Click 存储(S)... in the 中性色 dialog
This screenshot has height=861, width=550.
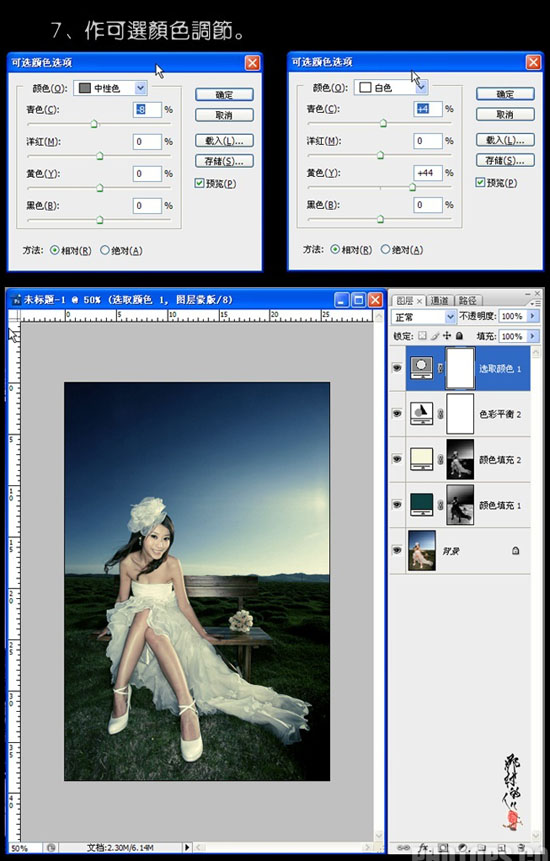coord(225,161)
